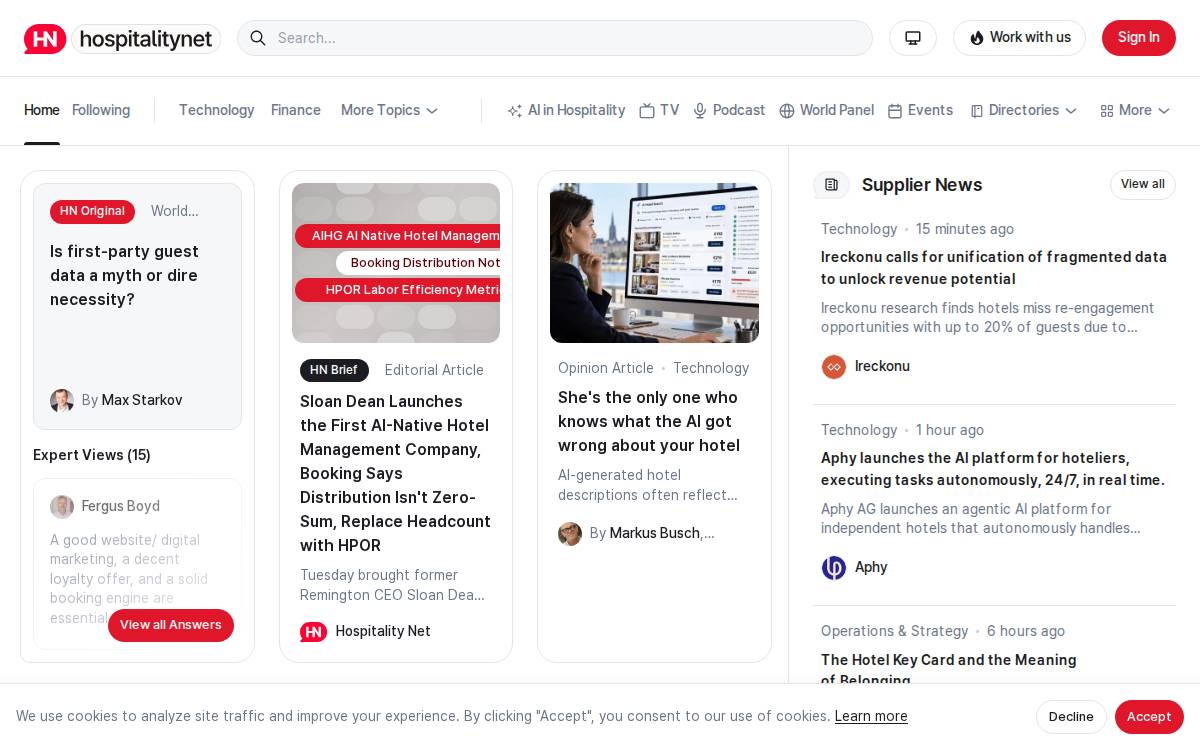The width and height of the screenshot is (1200, 750).
Task: Click Fergus Boyd's avatar photo
Action: tap(62, 507)
